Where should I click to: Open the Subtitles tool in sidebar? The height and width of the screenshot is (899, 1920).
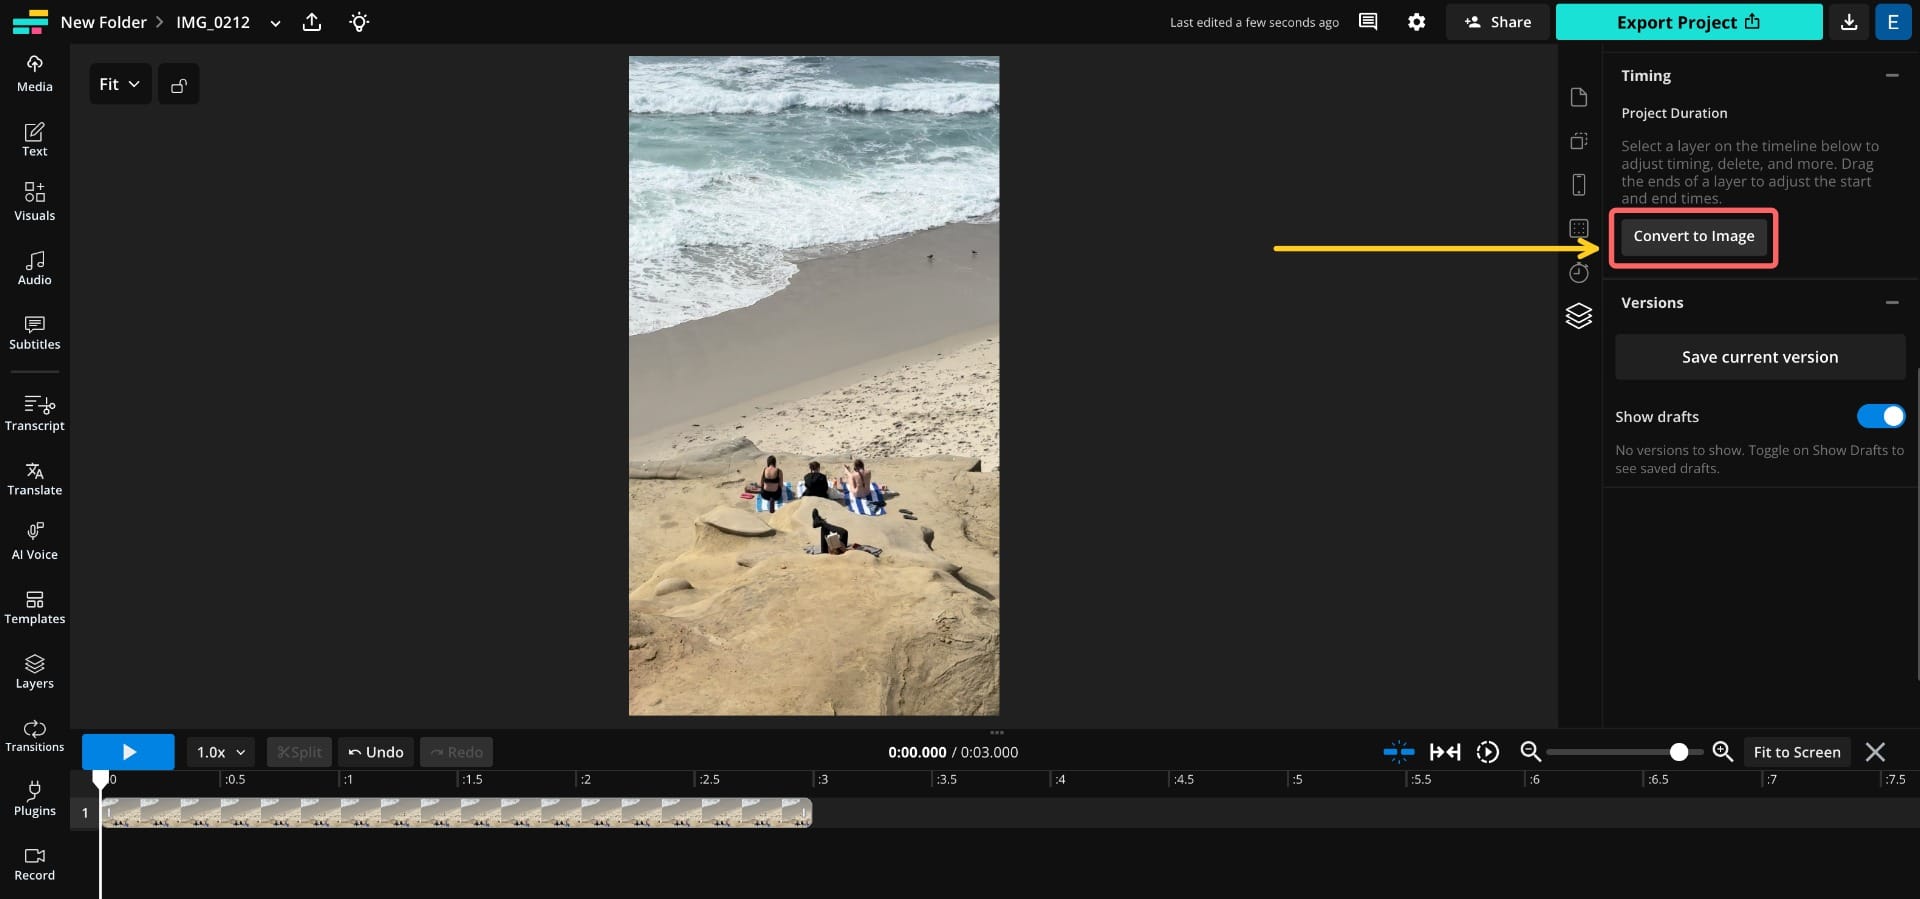34,333
